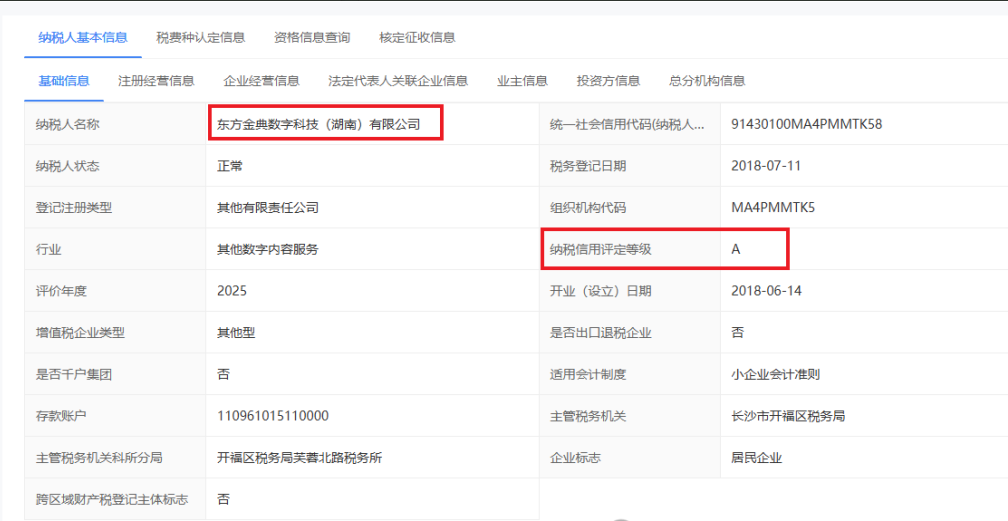The height and width of the screenshot is (521, 1008).
Task: Click the 企业标志 label
Action: (x=575, y=458)
